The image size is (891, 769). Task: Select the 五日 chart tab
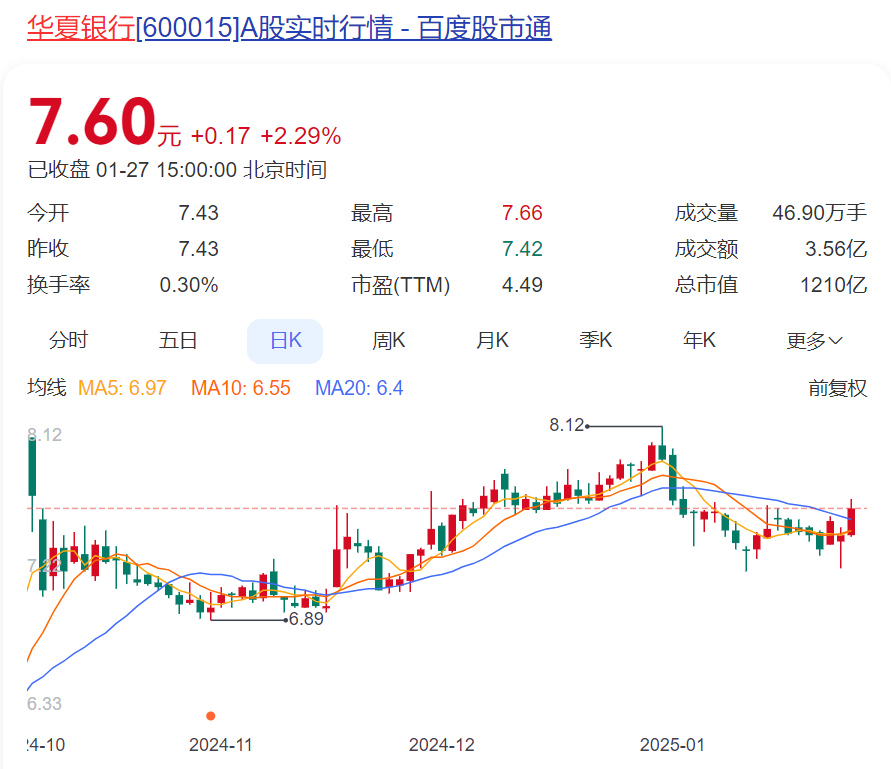click(178, 340)
